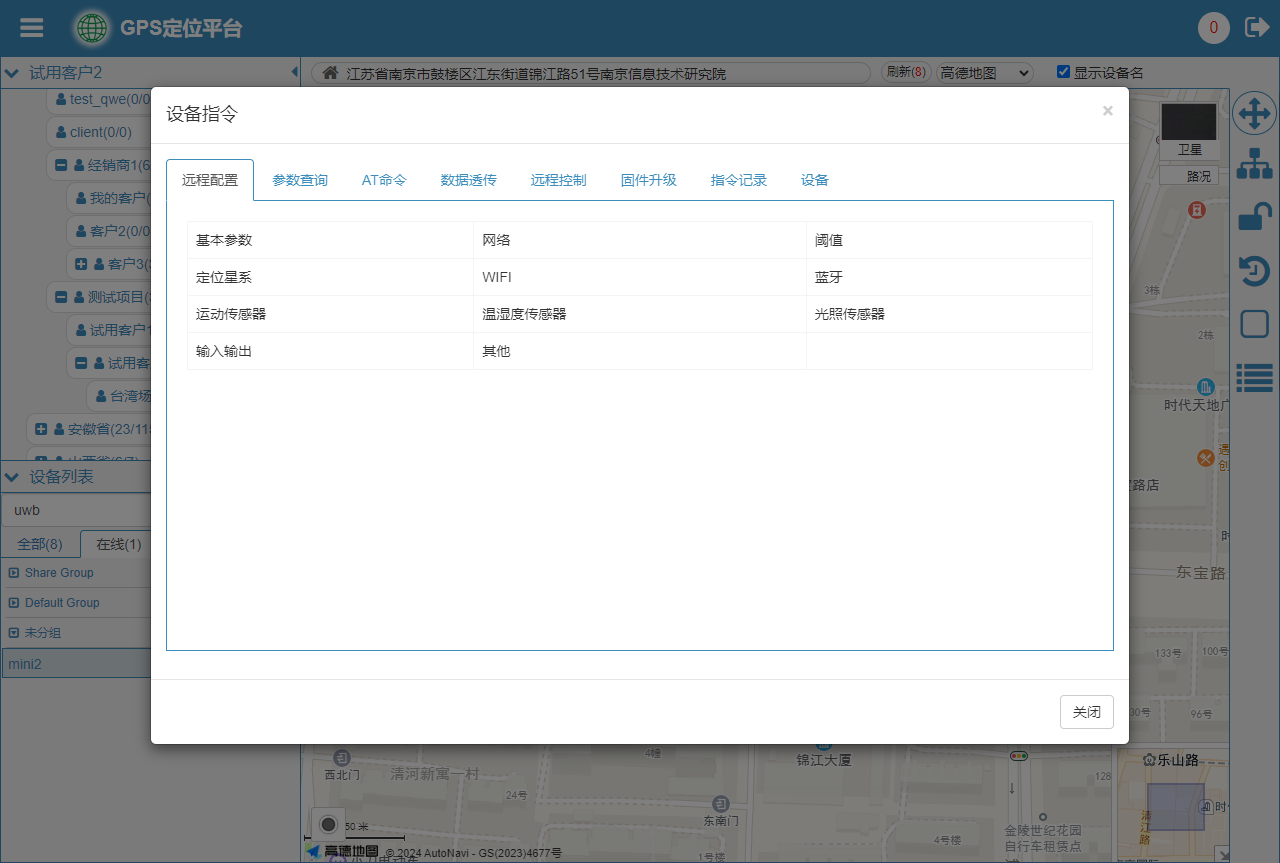1280x863 pixels.
Task: Open the hamburger menu icon
Action: pyautogui.click(x=32, y=28)
